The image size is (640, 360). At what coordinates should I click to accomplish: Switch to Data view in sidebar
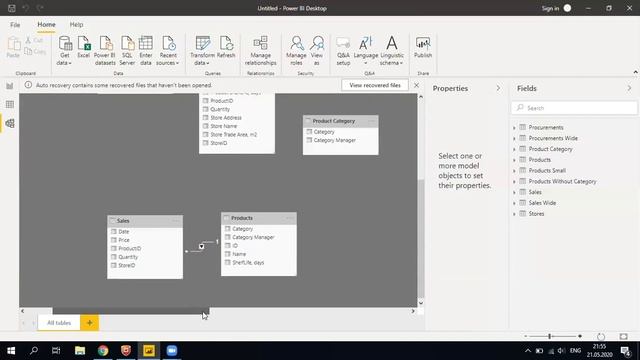[10, 104]
